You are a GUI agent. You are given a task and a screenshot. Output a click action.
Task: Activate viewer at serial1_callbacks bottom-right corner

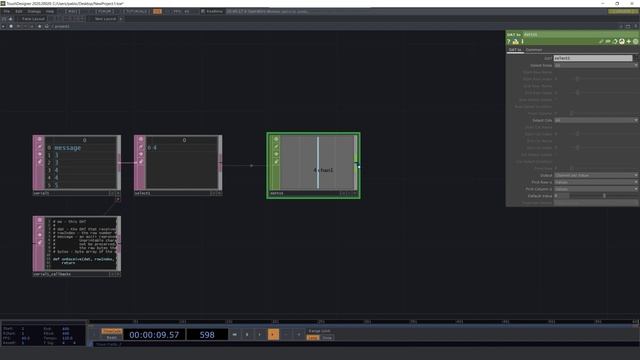[118, 274]
